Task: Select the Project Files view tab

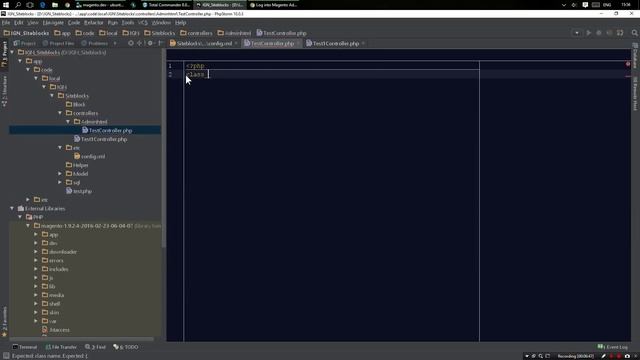Action: (59, 43)
